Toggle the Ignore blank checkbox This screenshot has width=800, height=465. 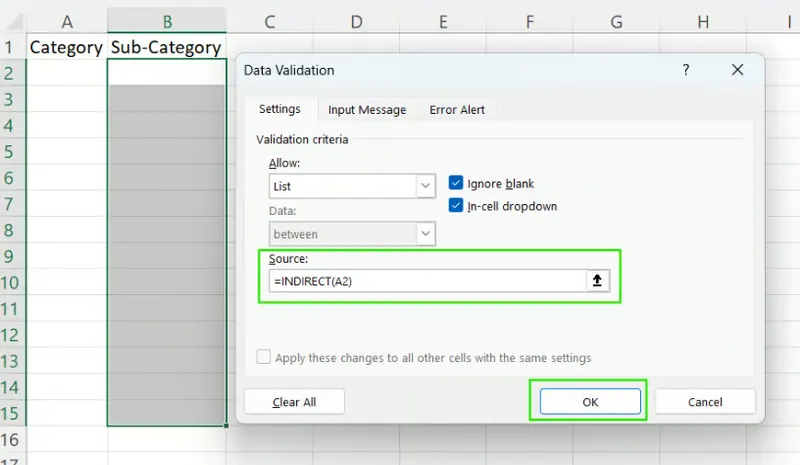(x=456, y=184)
